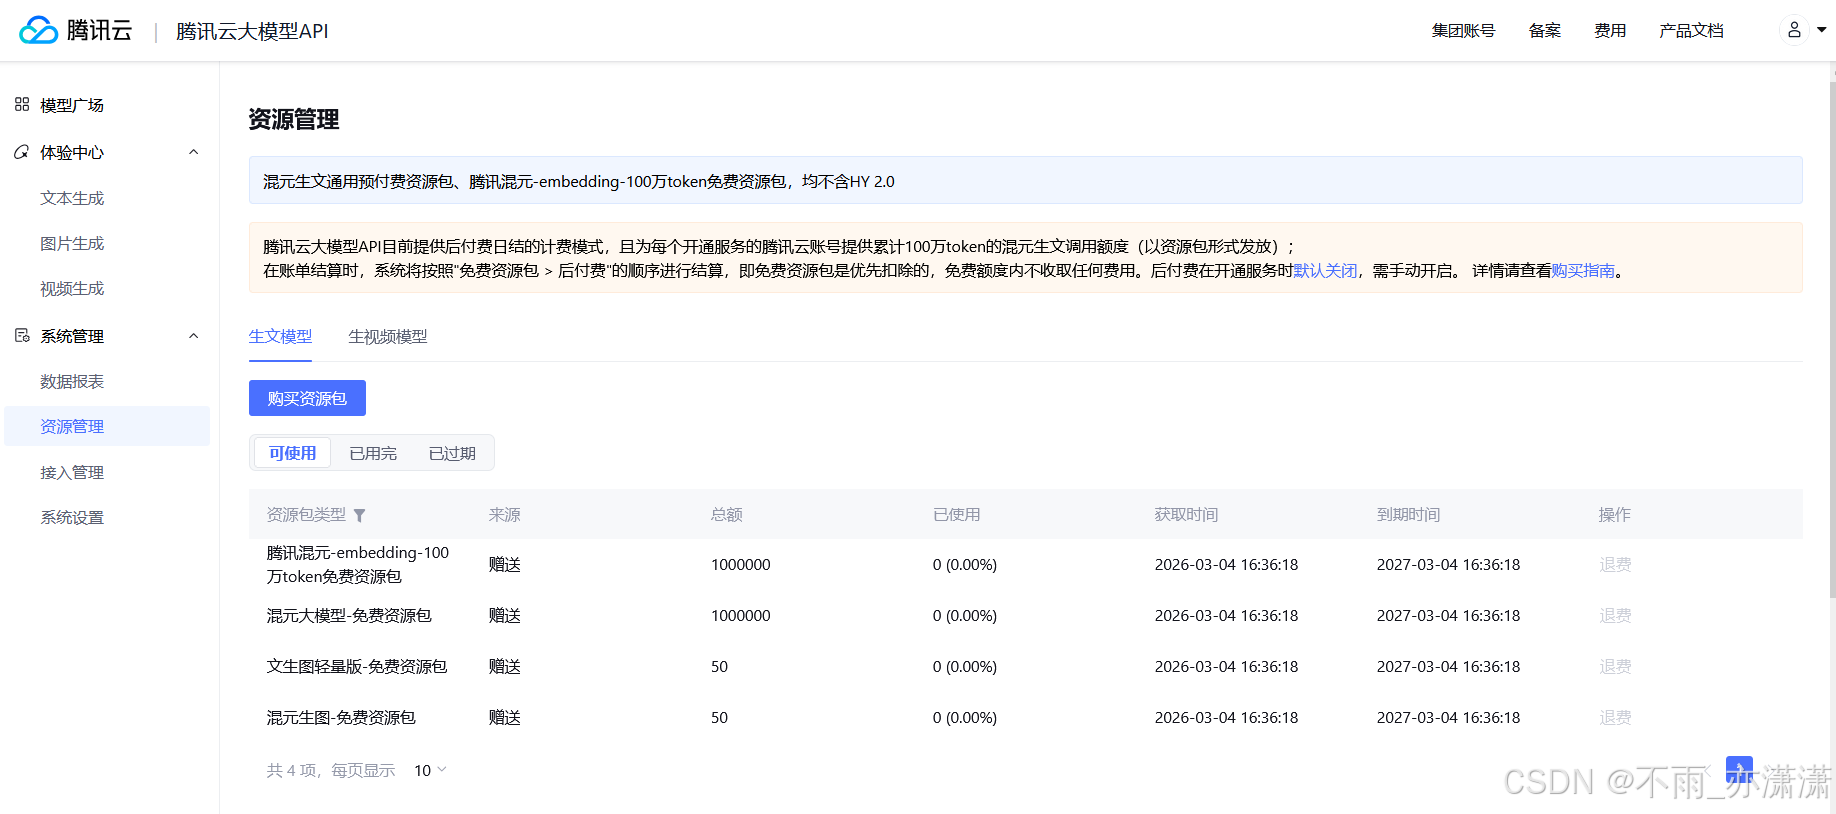Expand the account dropdown caret
Viewport: 1836px width, 814px height.
(x=1822, y=30)
